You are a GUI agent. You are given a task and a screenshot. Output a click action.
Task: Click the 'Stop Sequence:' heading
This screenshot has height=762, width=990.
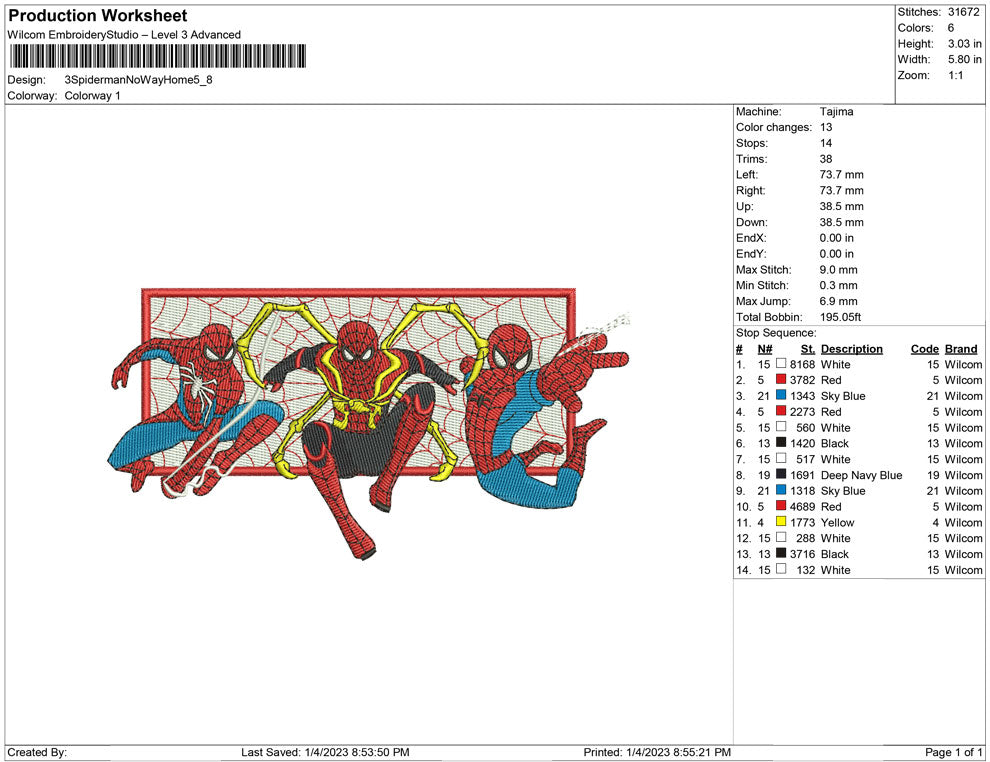click(x=776, y=333)
